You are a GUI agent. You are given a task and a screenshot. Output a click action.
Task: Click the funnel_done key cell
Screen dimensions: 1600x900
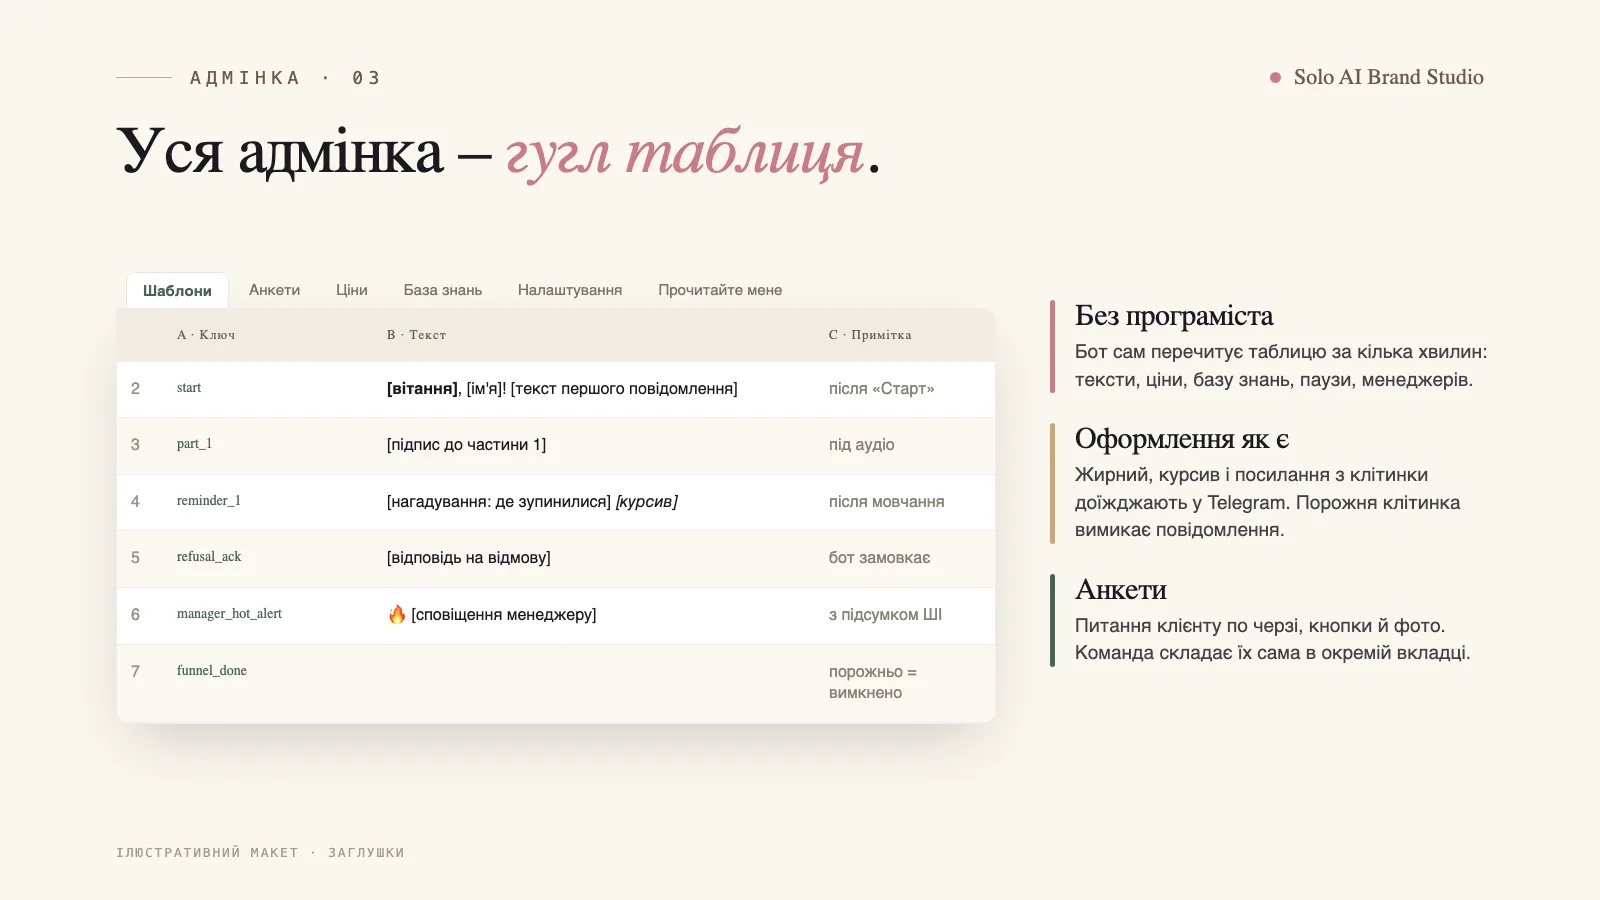pyautogui.click(x=212, y=671)
